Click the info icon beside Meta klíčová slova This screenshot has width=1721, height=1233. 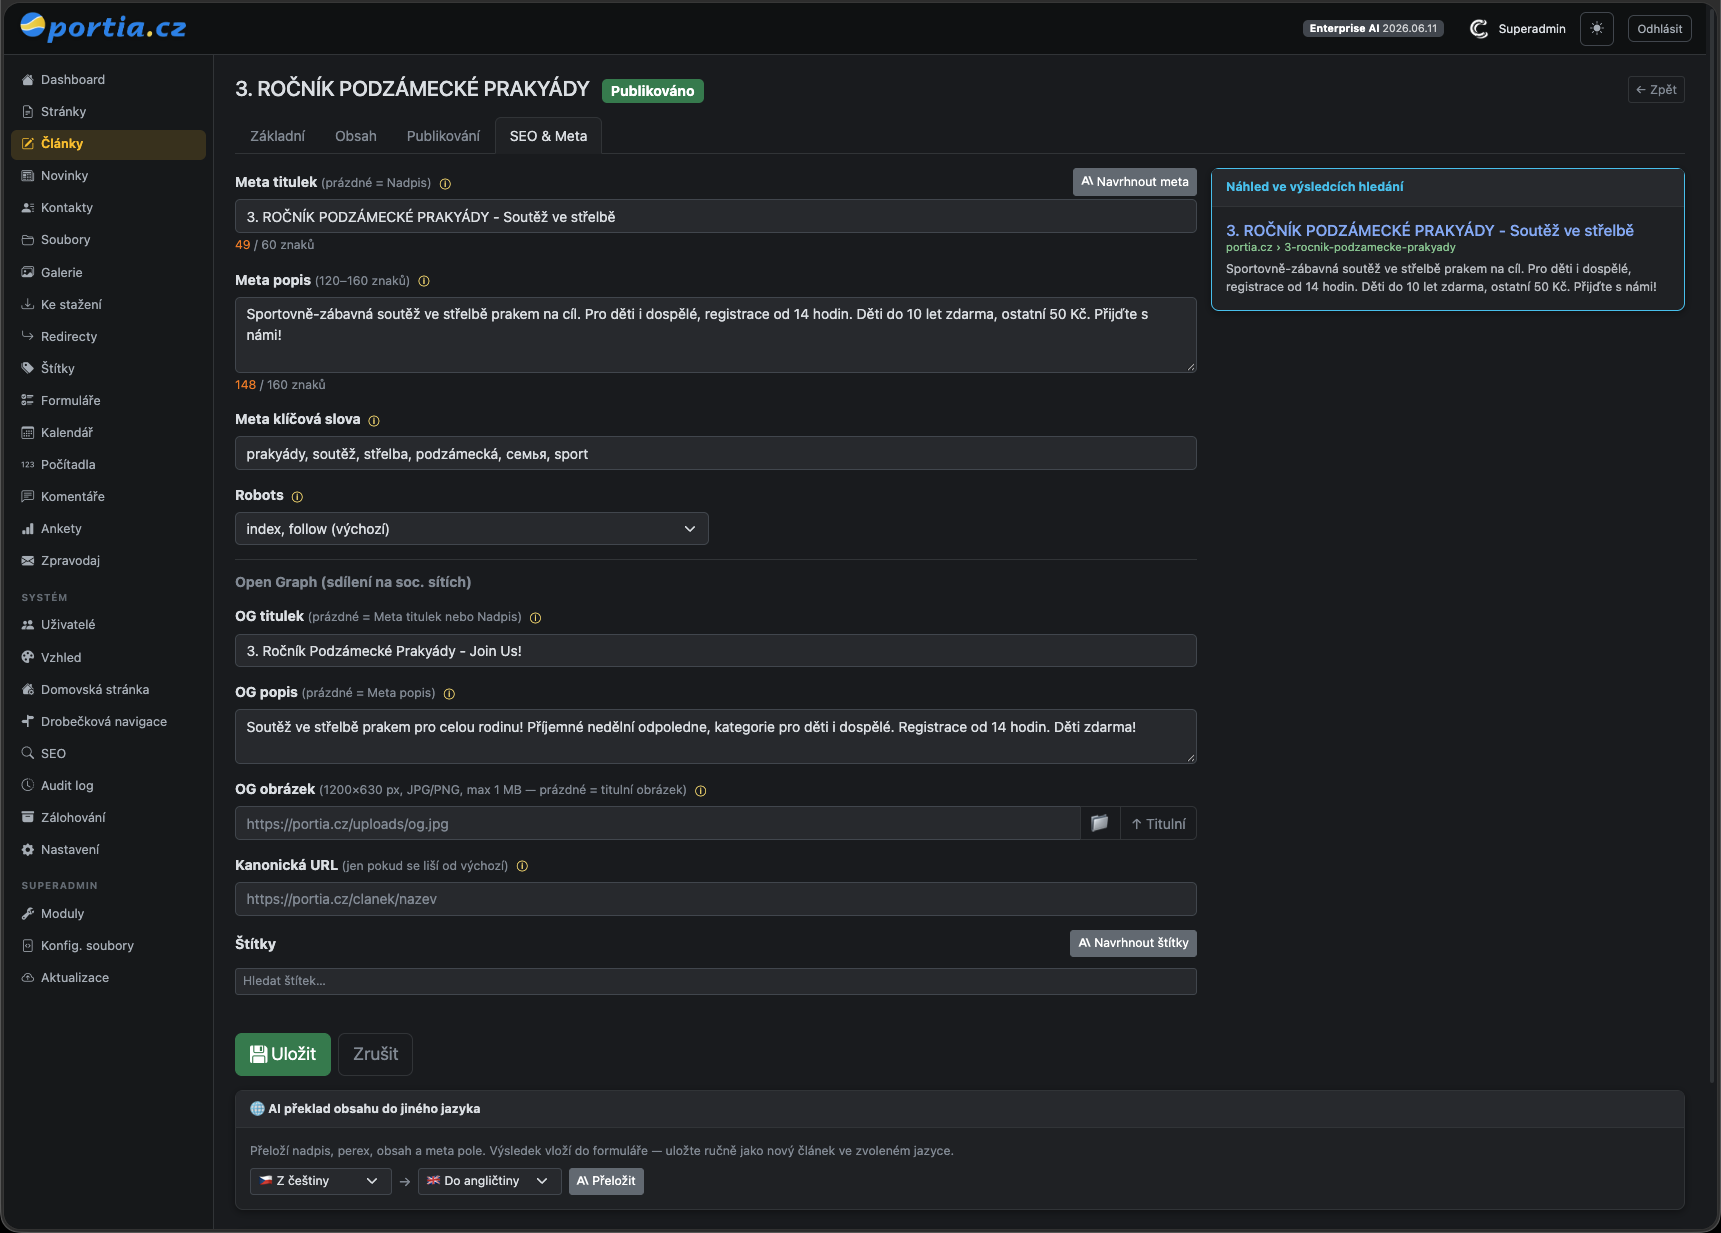[x=374, y=421]
